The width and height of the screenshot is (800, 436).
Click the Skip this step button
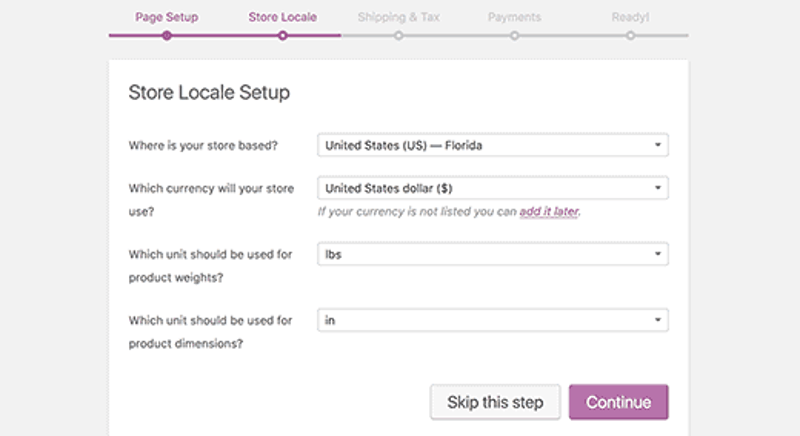tap(495, 402)
